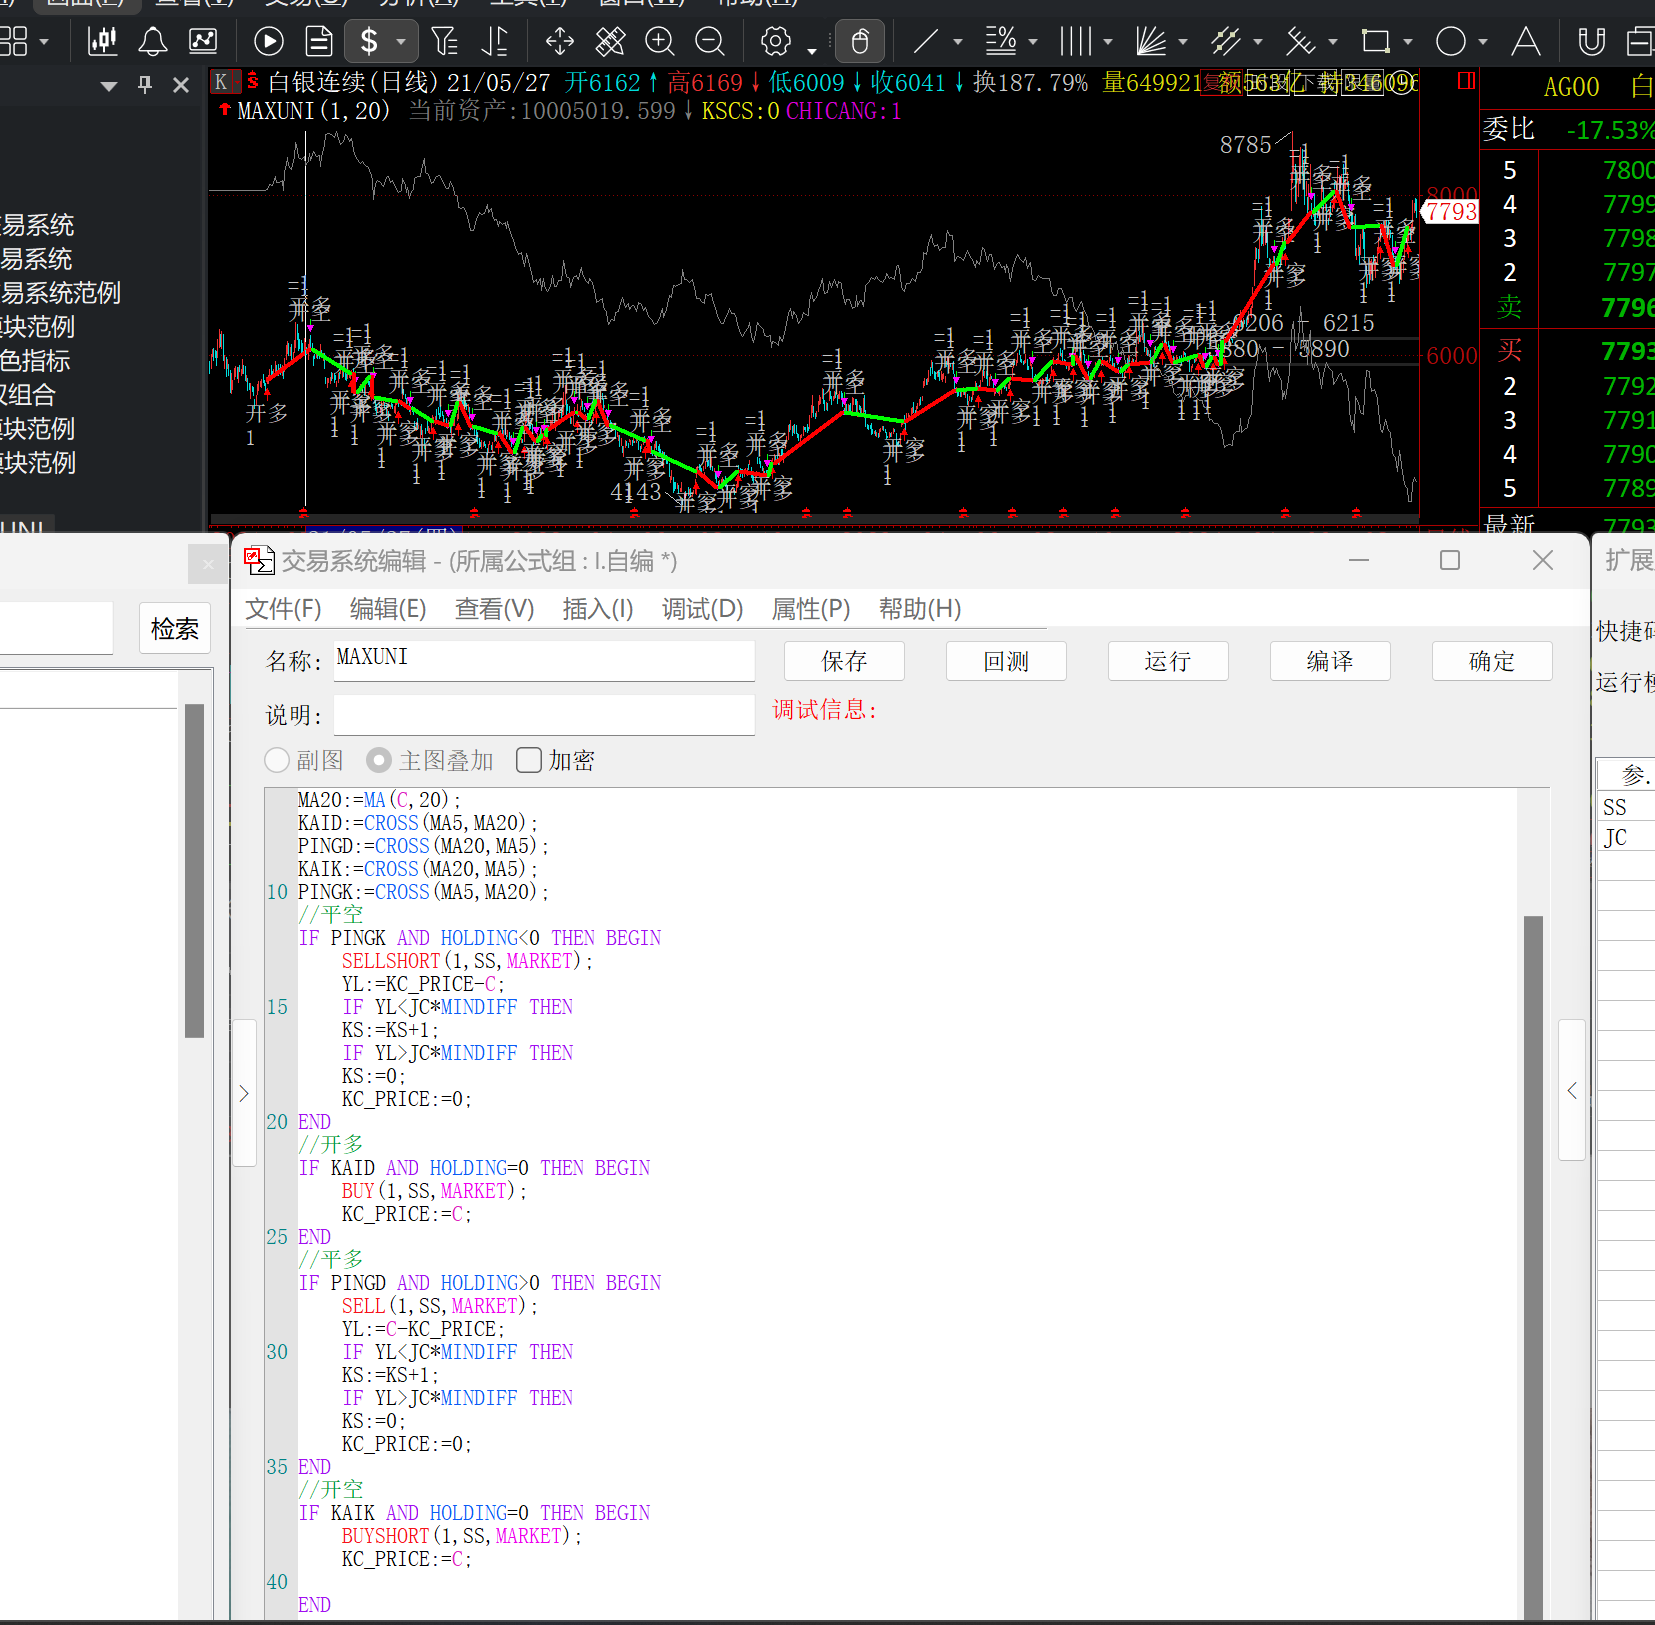This screenshot has height=1625, width=1655.
Task: Open dropdown arrow next to dollar sign icon
Action: (401, 42)
